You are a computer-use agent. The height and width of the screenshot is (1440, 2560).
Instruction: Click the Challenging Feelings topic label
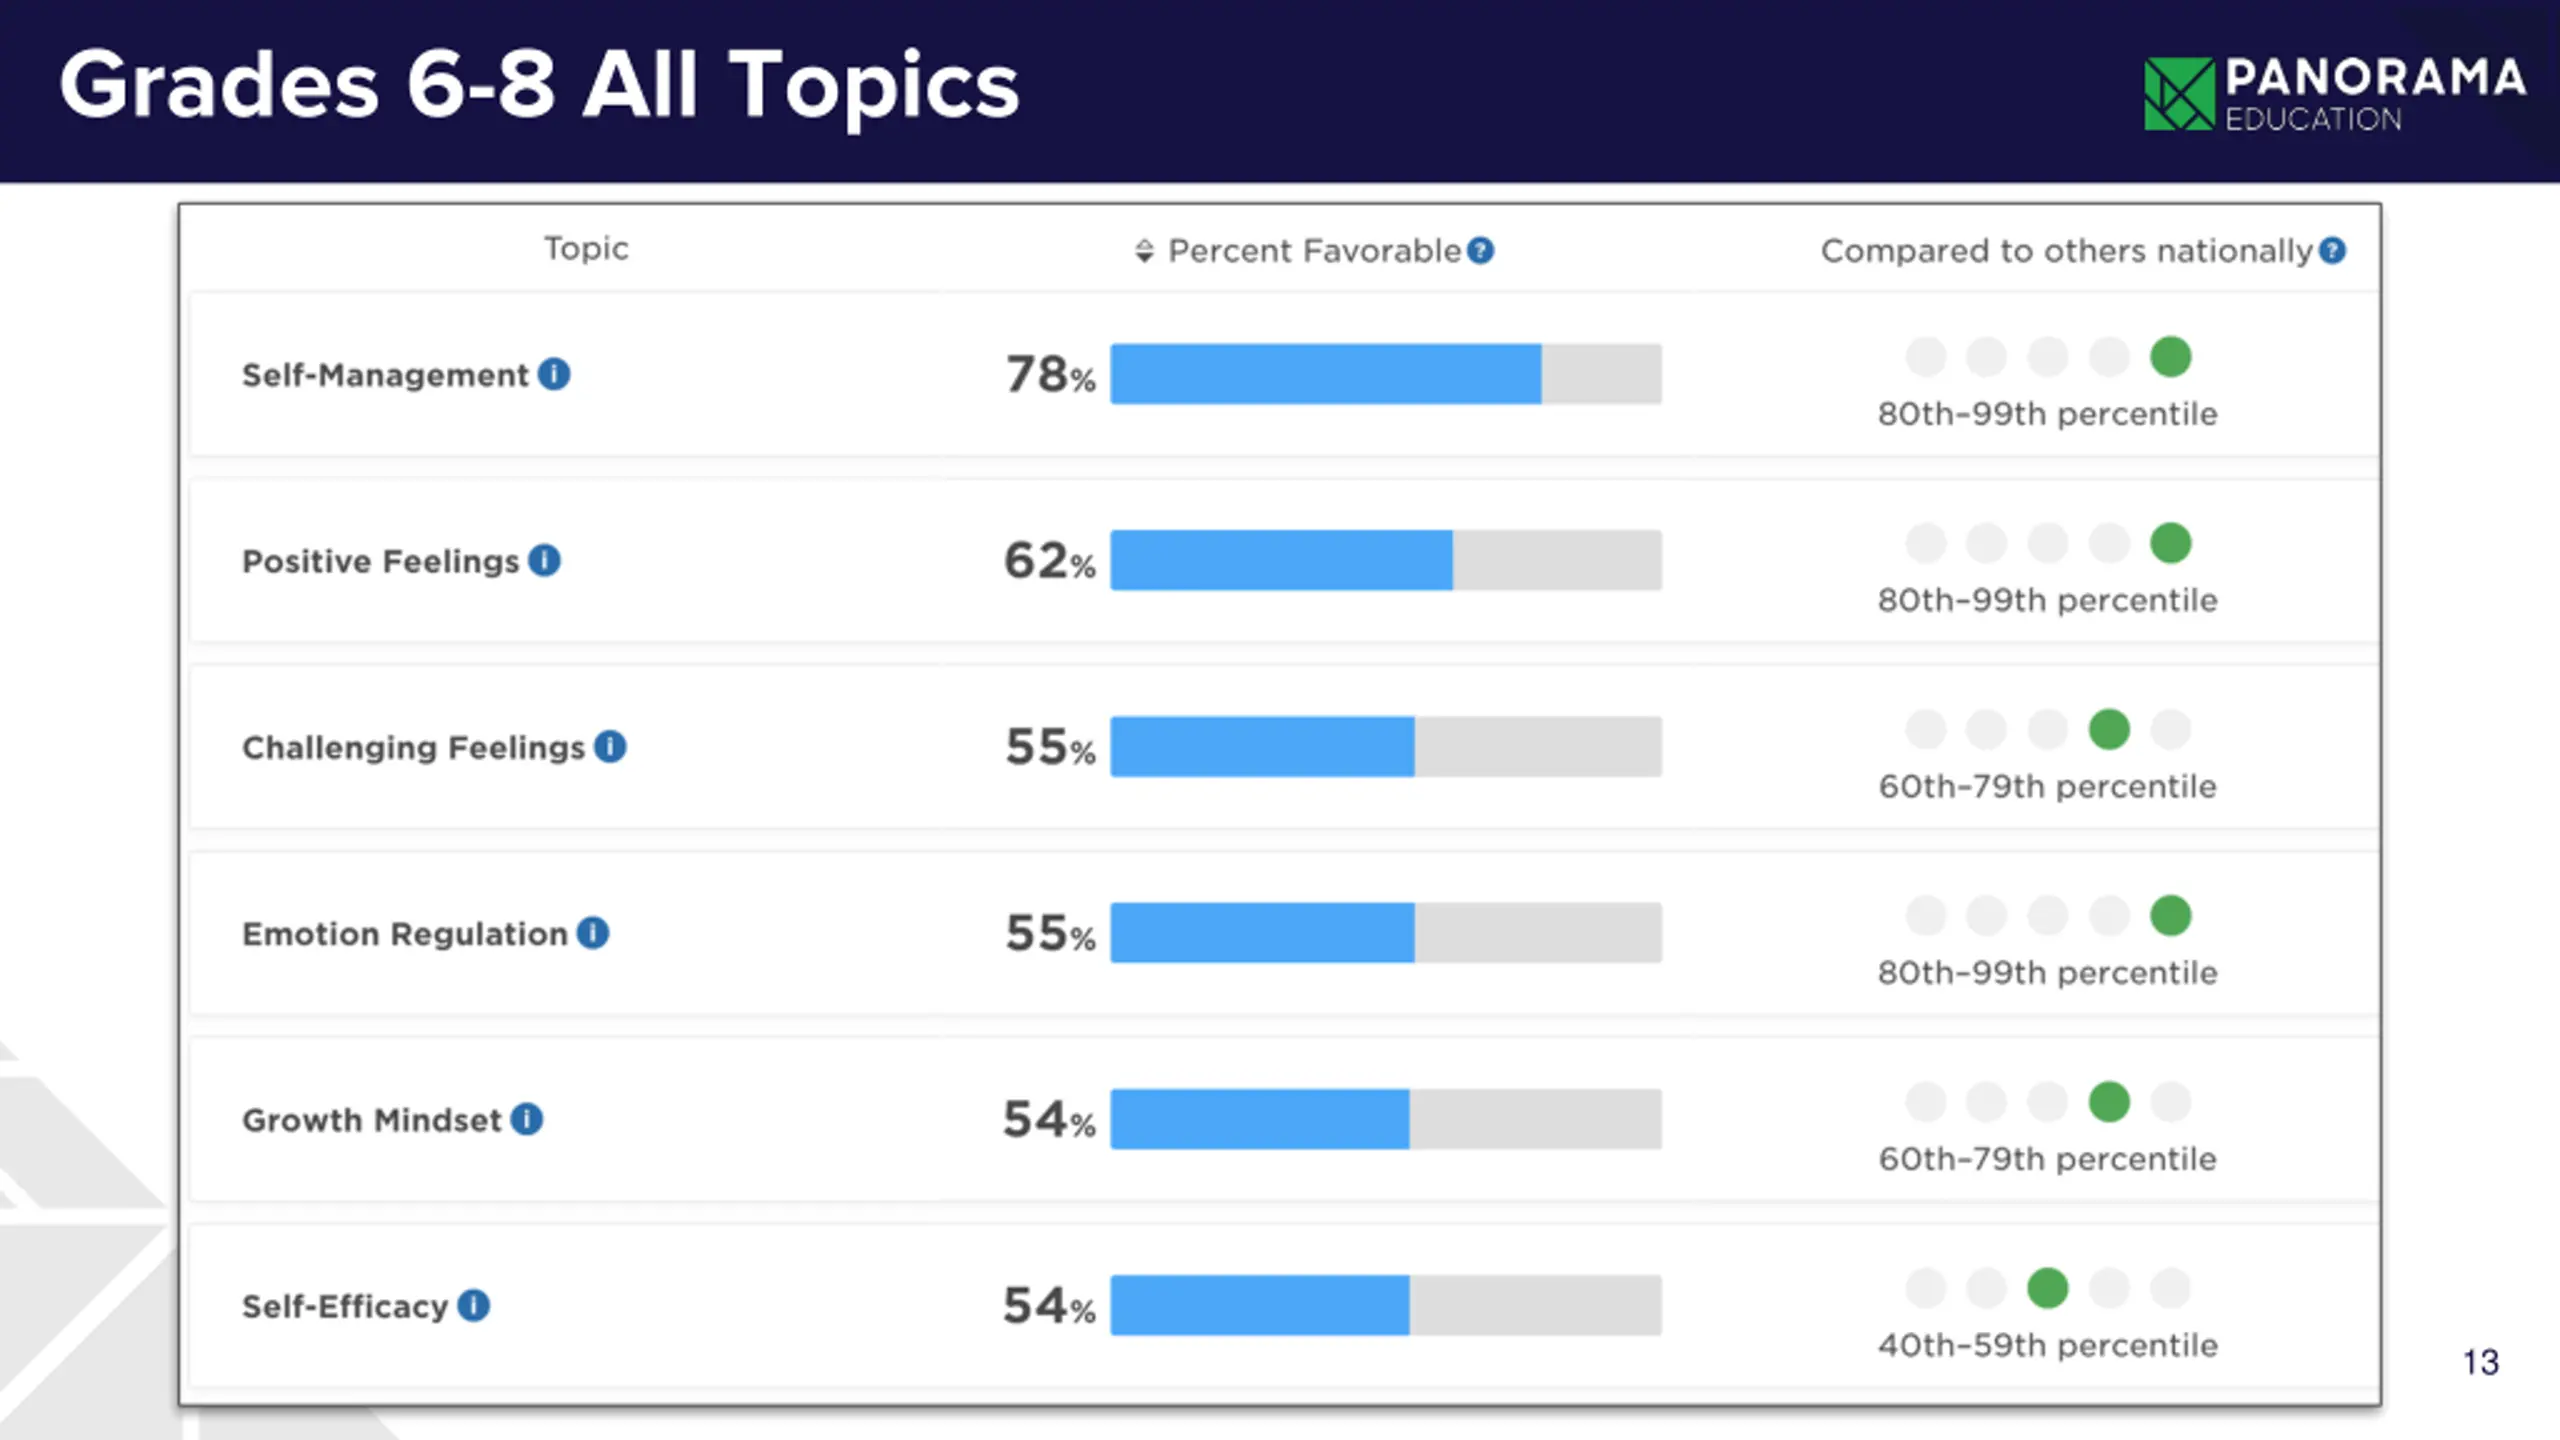click(x=413, y=747)
